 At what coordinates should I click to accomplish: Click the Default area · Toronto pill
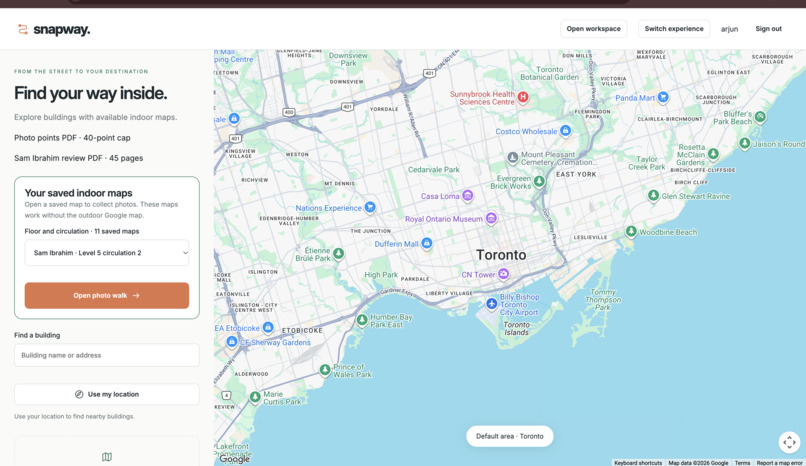click(509, 436)
